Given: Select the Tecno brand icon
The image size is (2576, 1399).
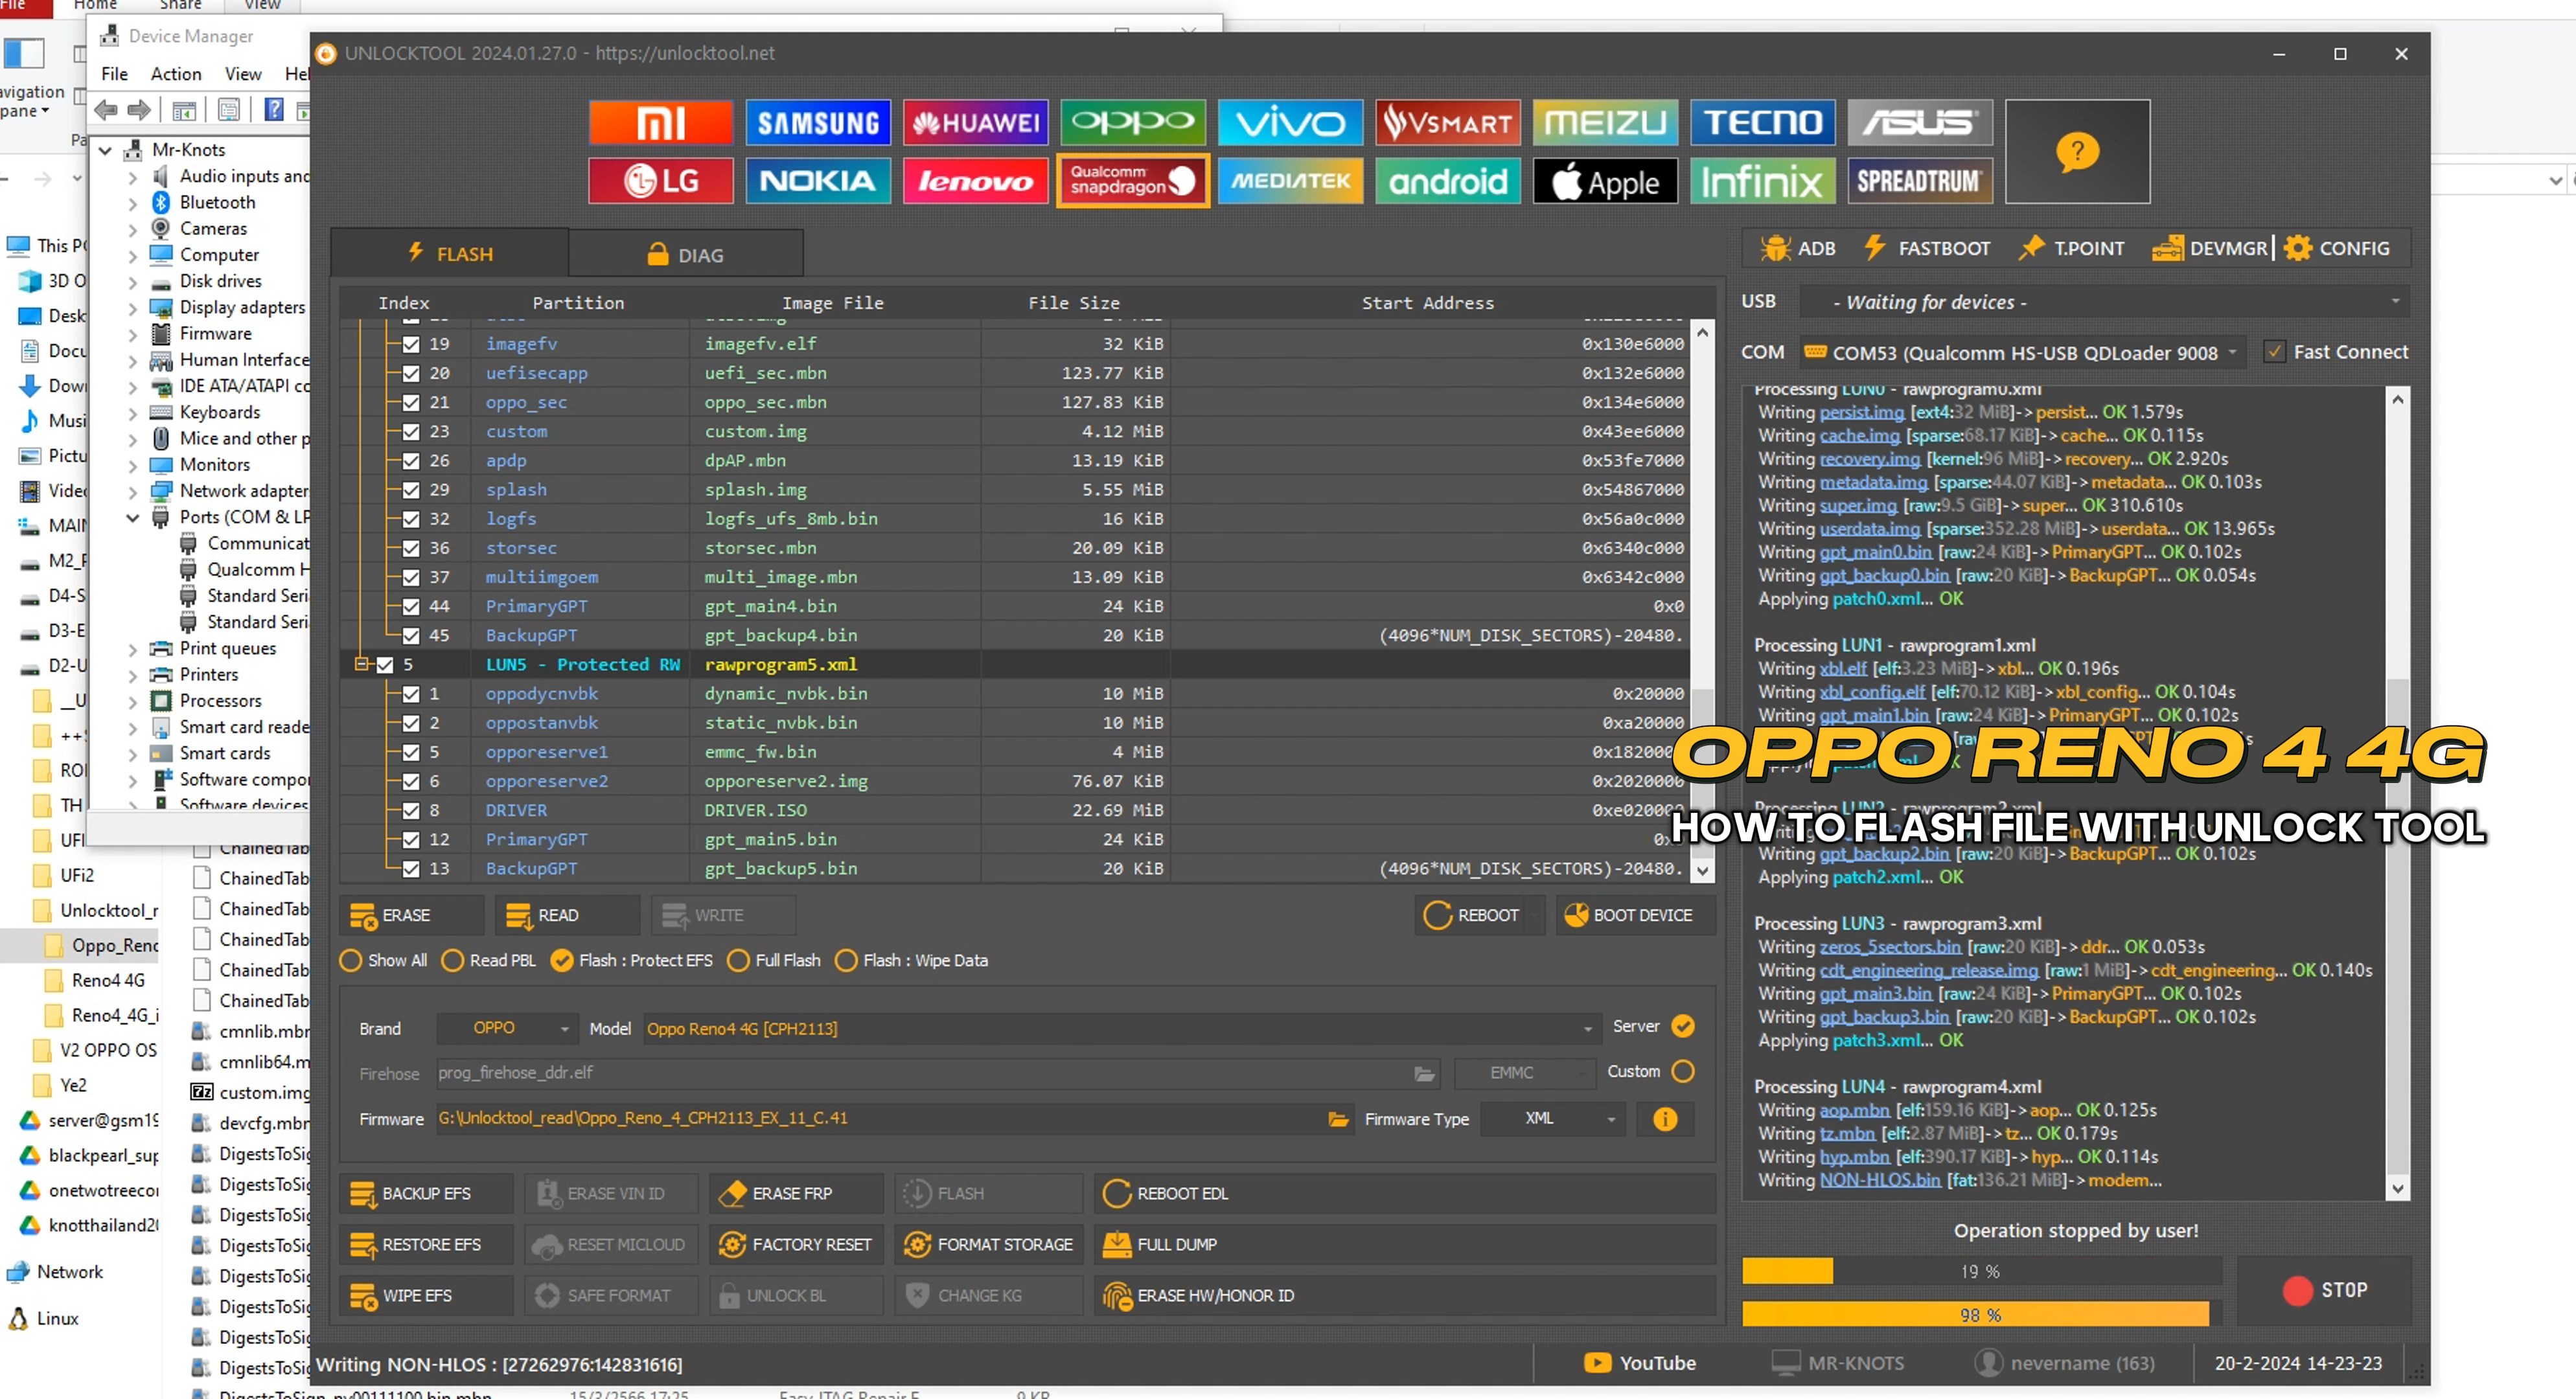Looking at the screenshot, I should pos(1762,123).
